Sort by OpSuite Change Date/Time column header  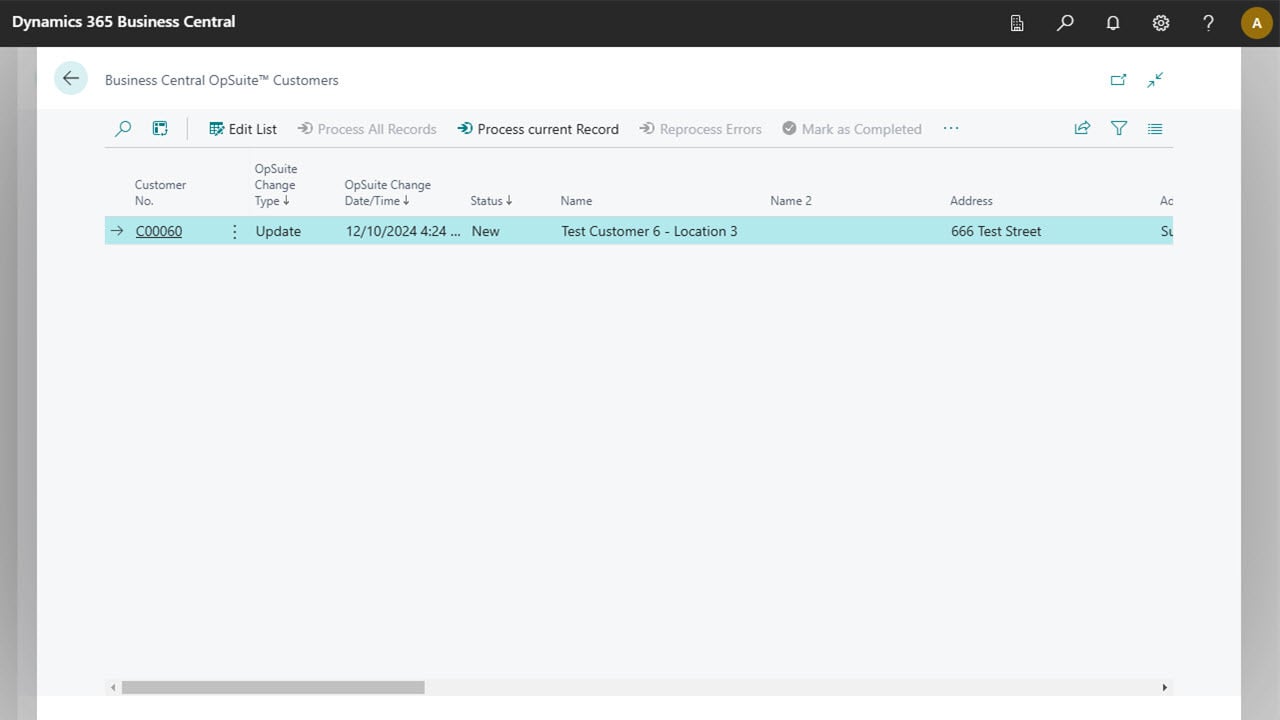388,193
